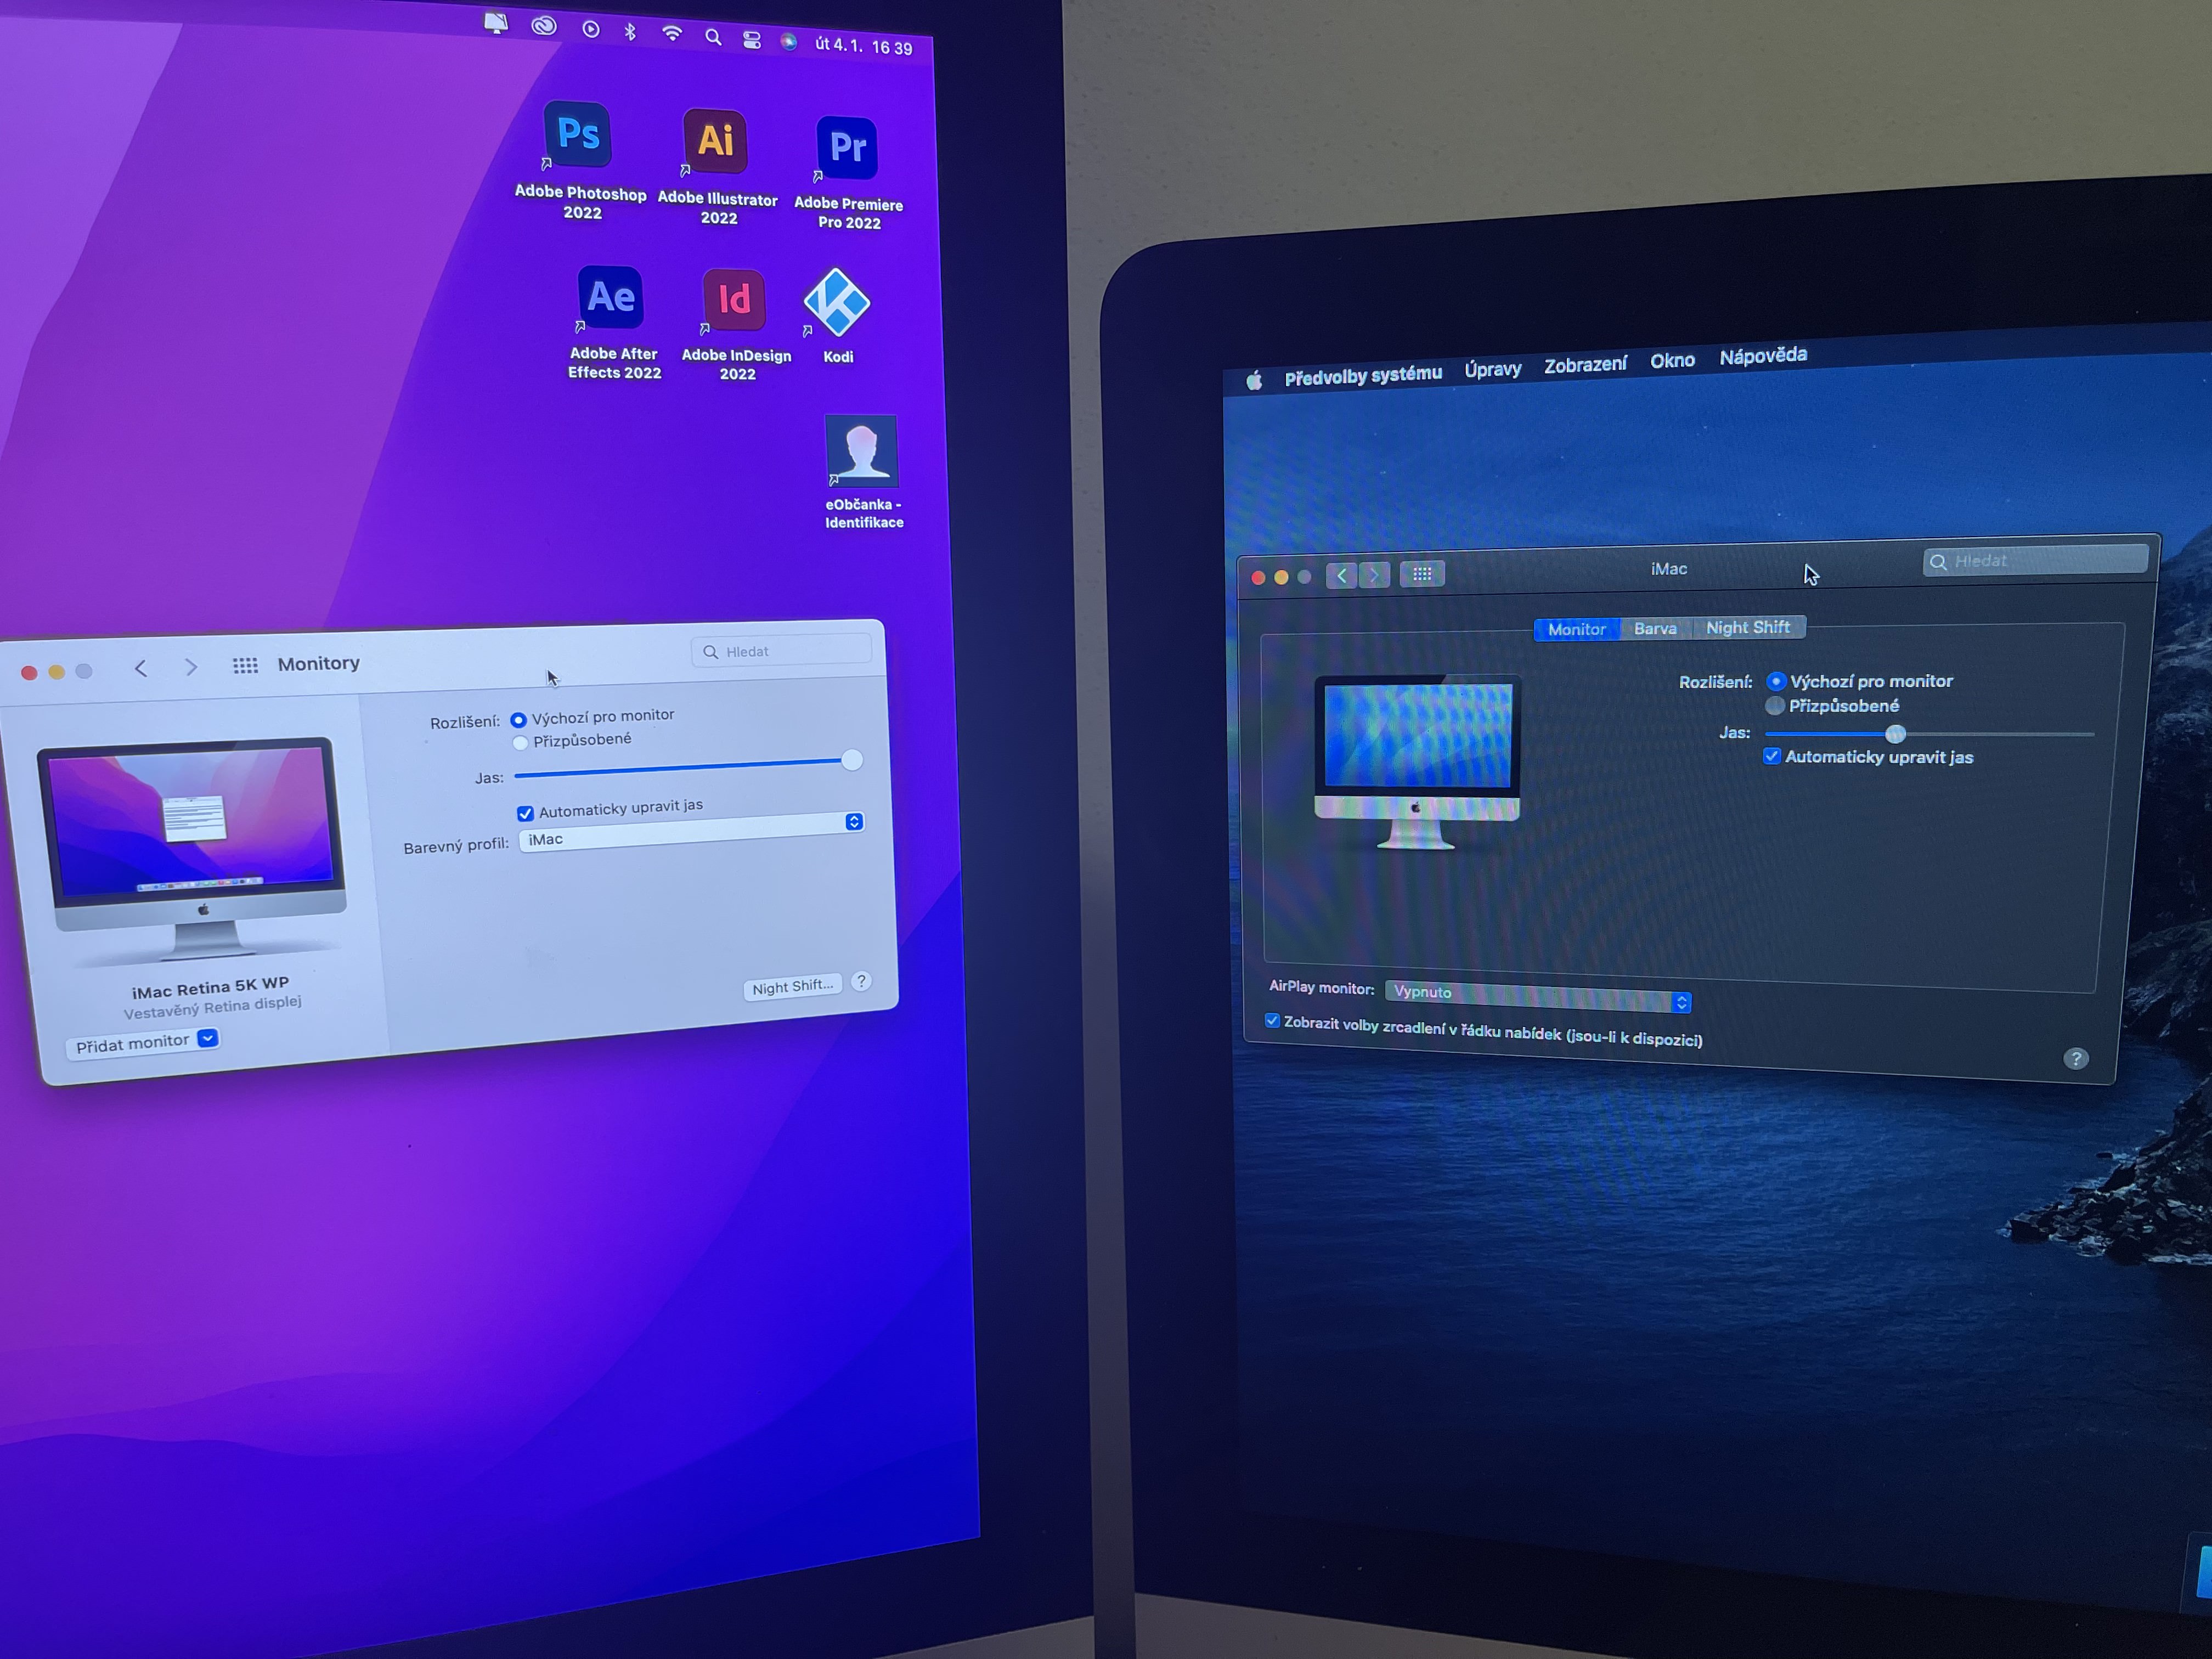The height and width of the screenshot is (1659, 2212).
Task: Toggle the Zobrazit volby zrcadlení checkbox
Action: [1272, 1021]
